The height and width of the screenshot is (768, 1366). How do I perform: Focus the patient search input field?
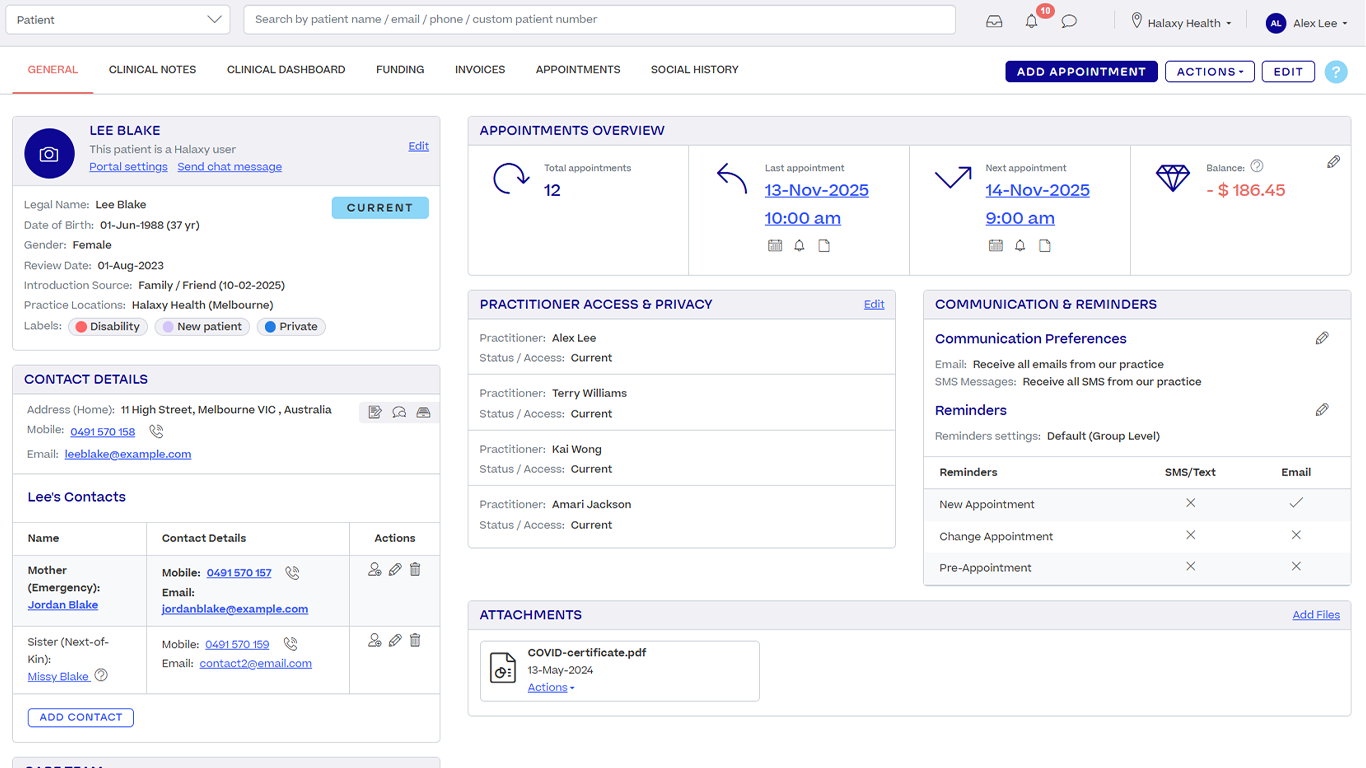599,20
